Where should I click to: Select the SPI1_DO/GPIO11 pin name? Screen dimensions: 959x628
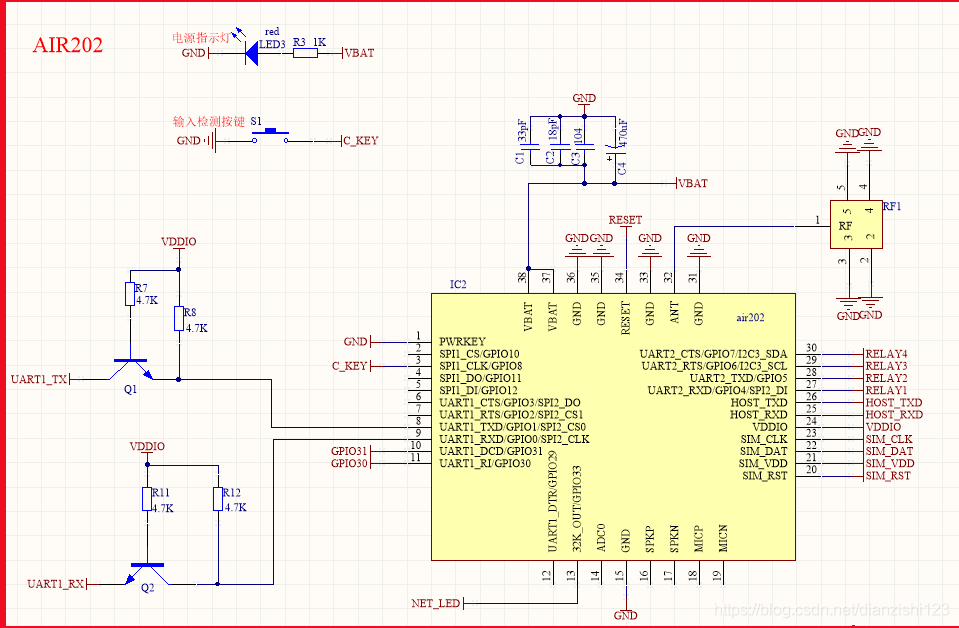click(x=480, y=379)
